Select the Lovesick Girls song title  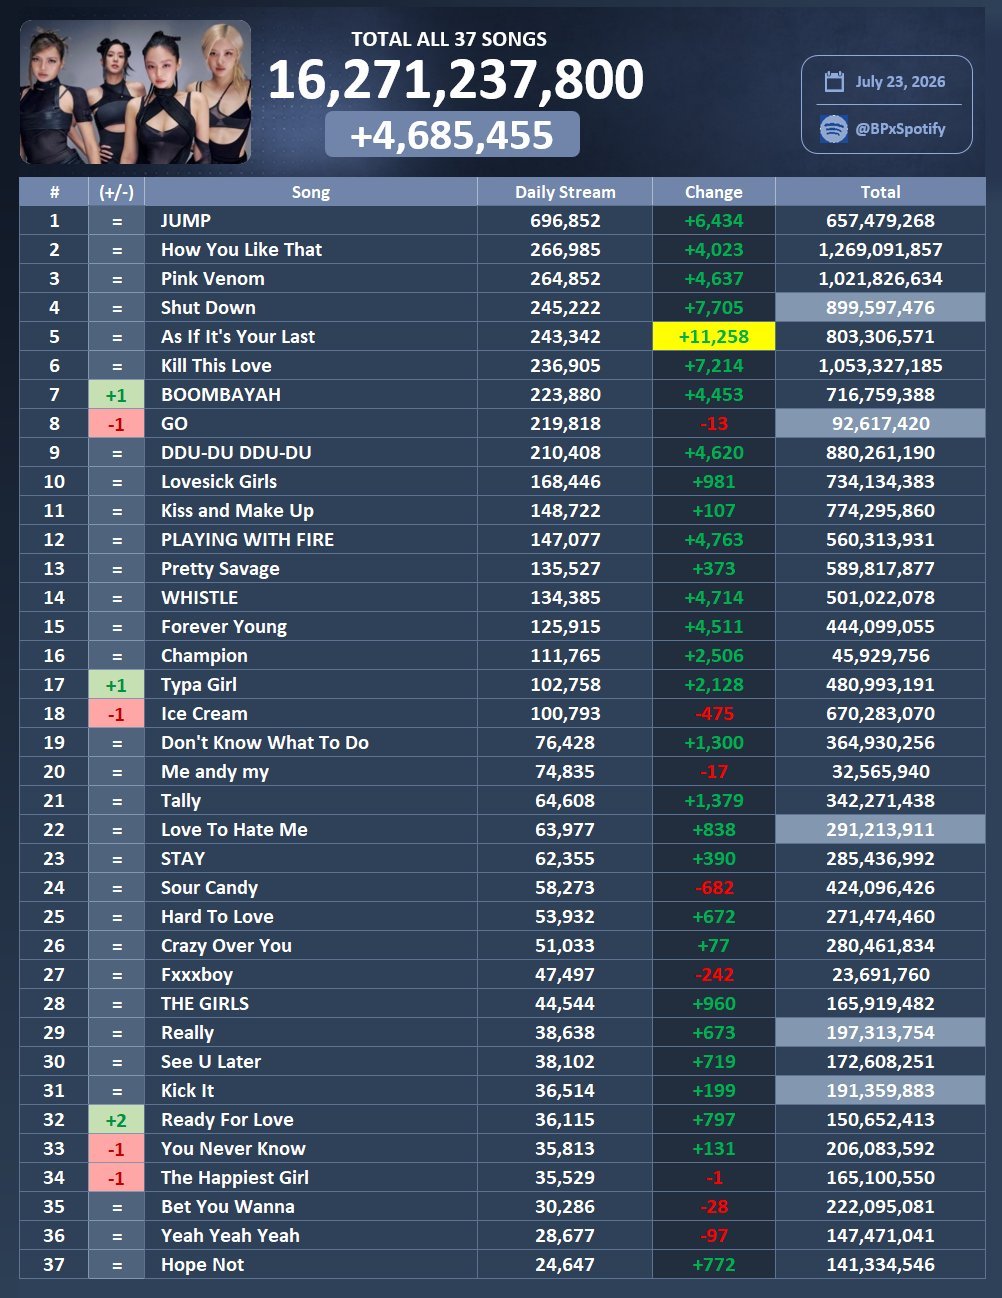pos(219,482)
